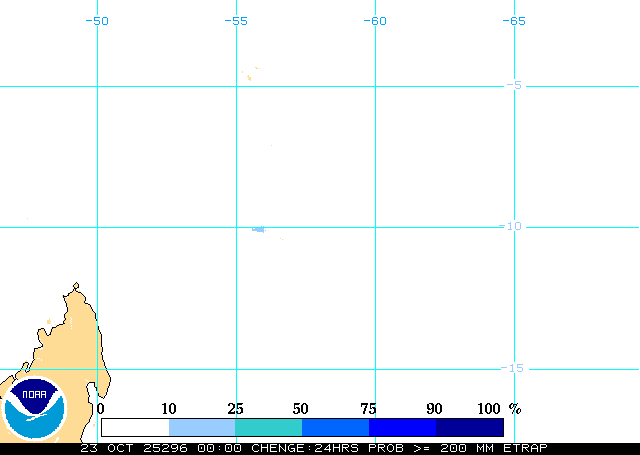Click the -5 latitude label on right
640x455 pixels.
pos(514,86)
